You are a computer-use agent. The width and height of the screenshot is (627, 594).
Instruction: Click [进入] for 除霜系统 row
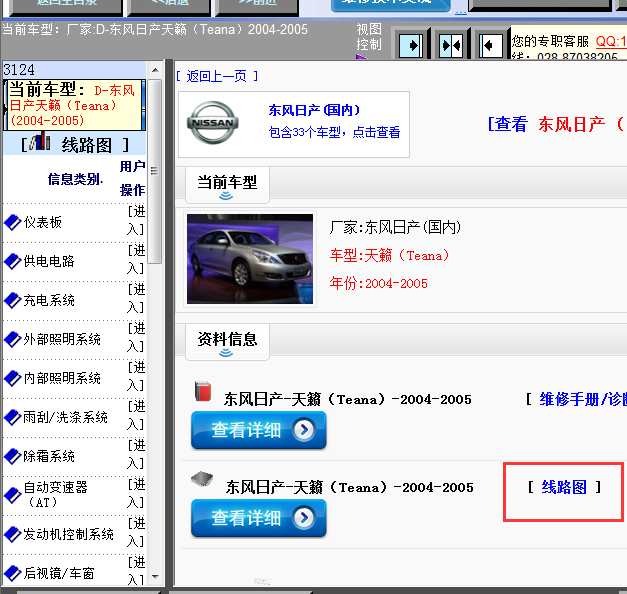click(136, 454)
